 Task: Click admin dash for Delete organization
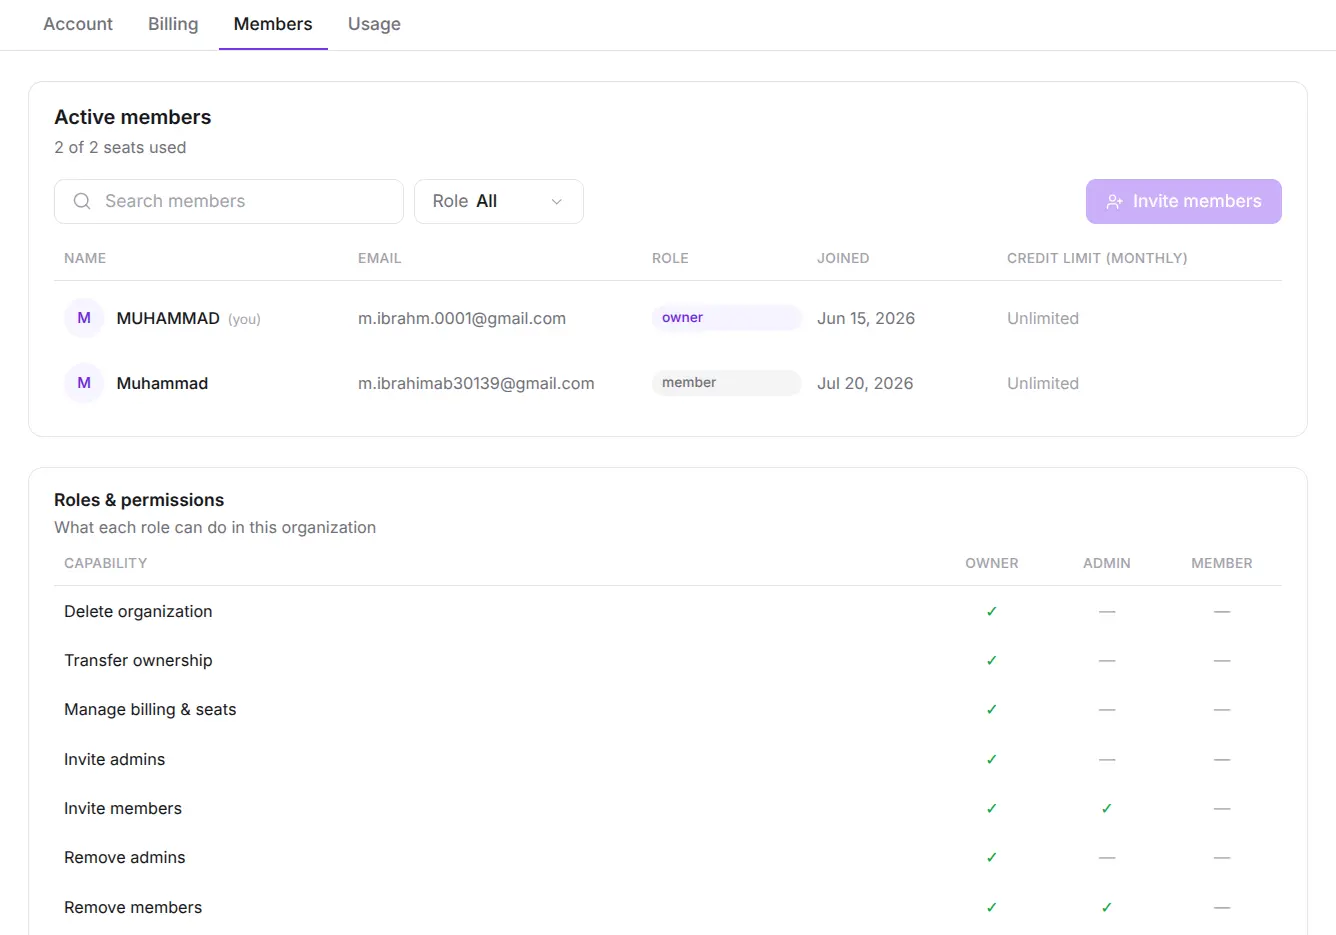(x=1107, y=611)
